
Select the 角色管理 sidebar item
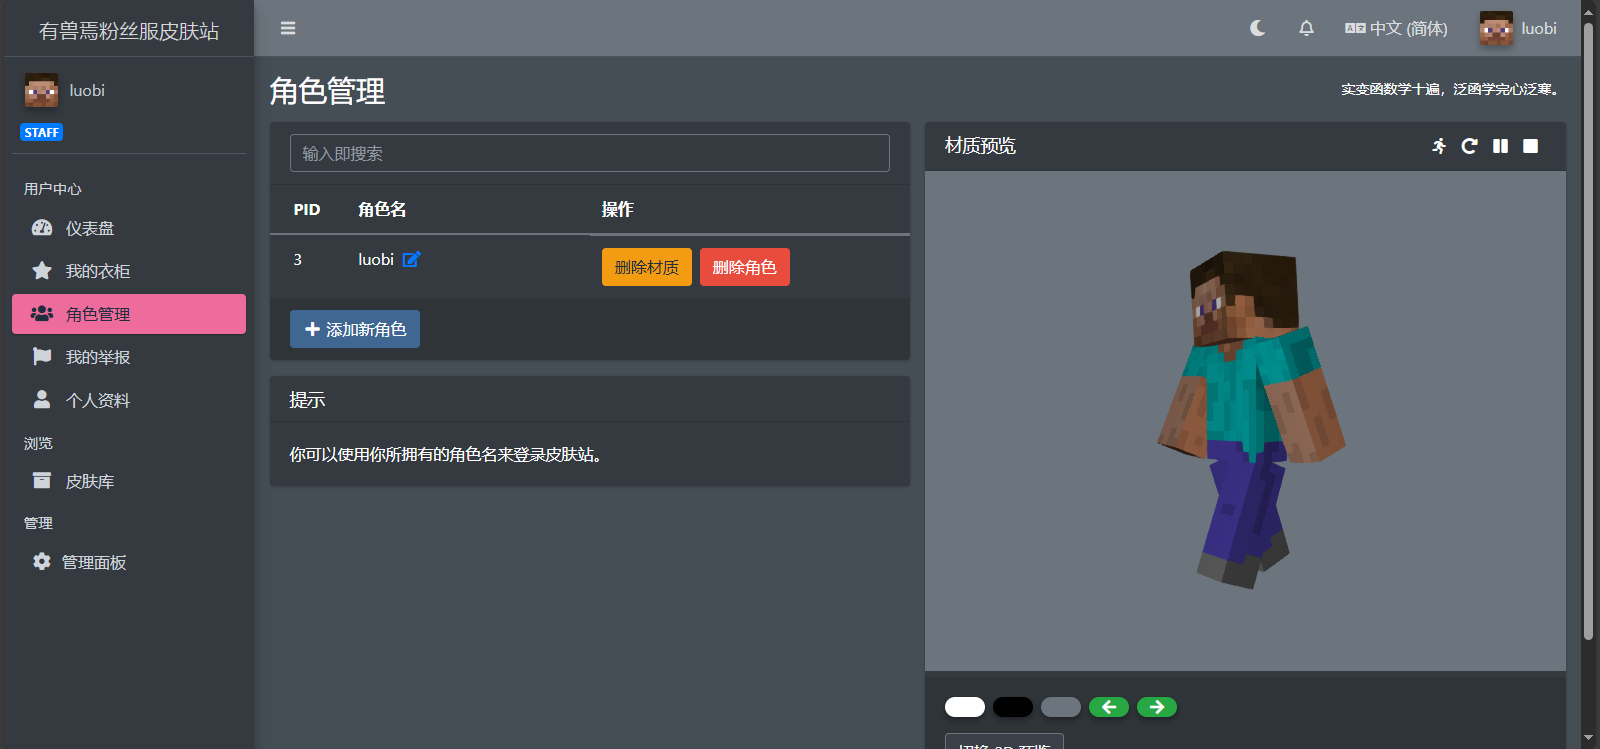point(129,314)
